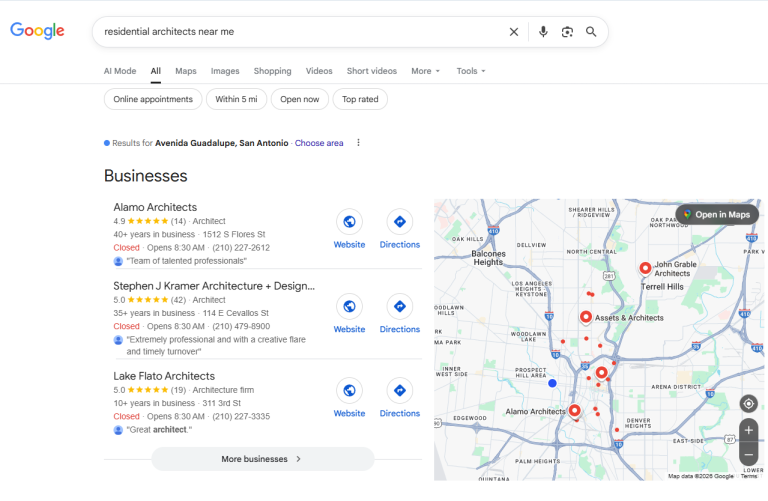
Task: Click Open in Maps button
Action: point(717,215)
